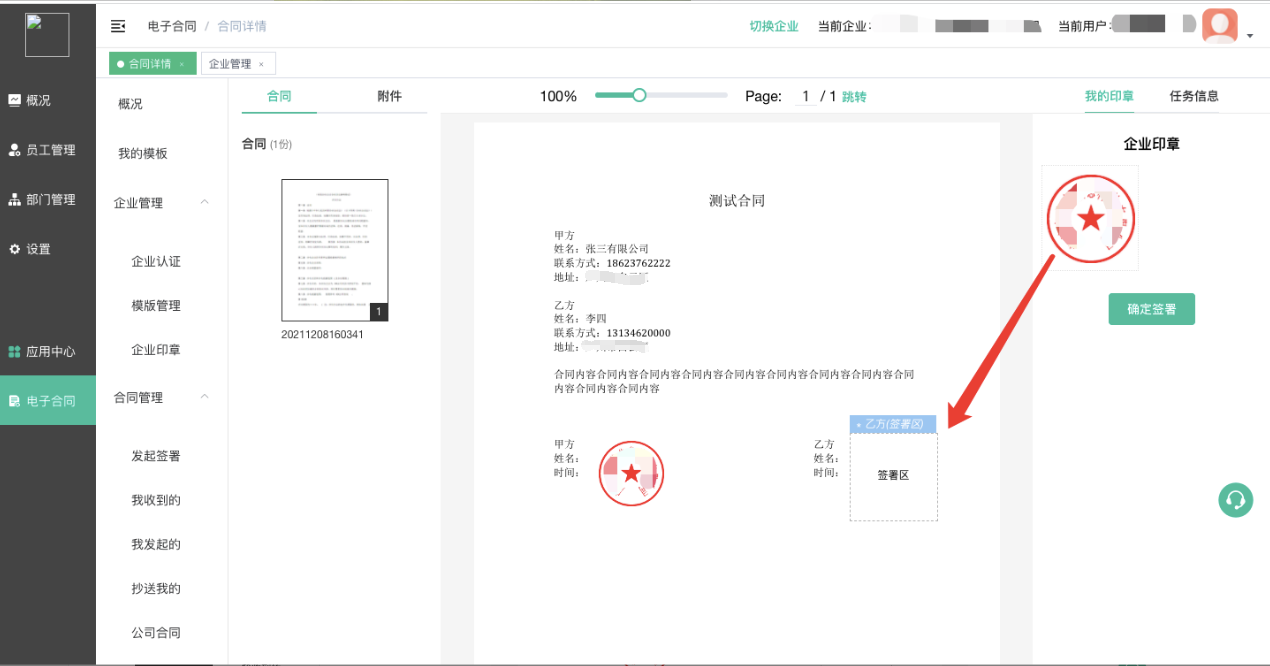
Task: Click the 切换企业 link
Action: pyautogui.click(x=774, y=26)
